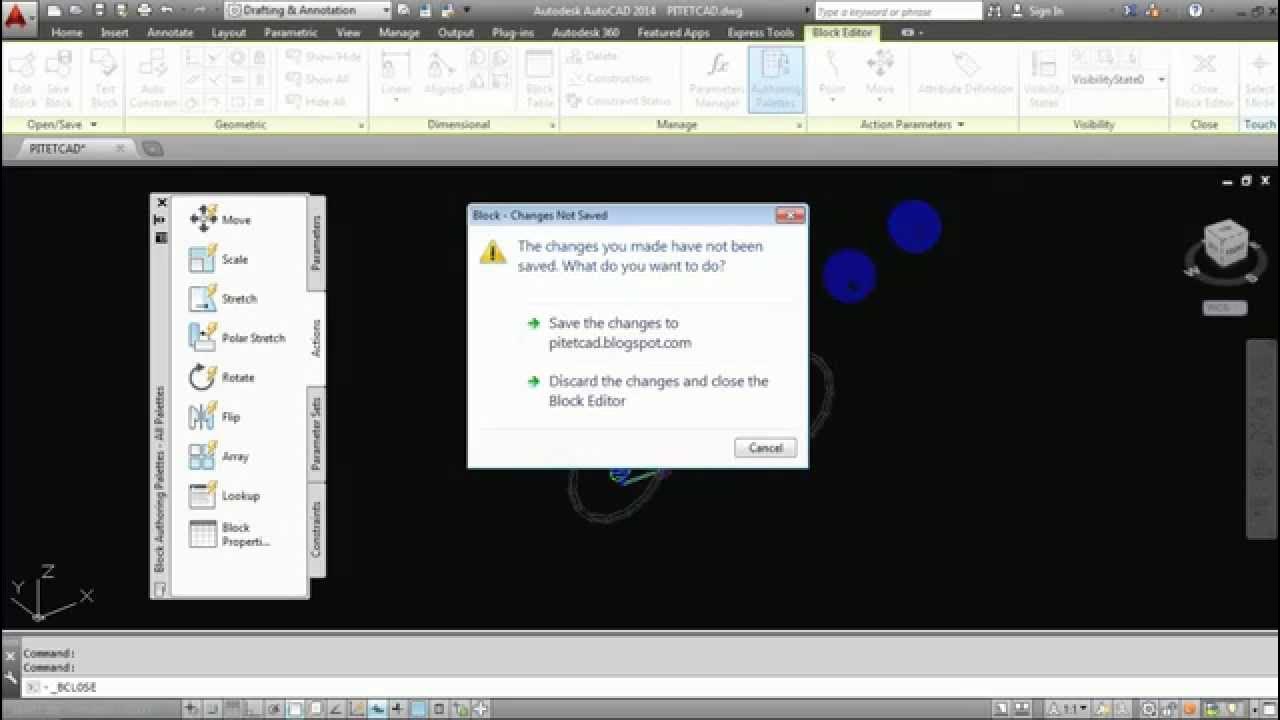Click Edit Block in the ribbon
This screenshot has height=720, width=1280.
click(22, 80)
